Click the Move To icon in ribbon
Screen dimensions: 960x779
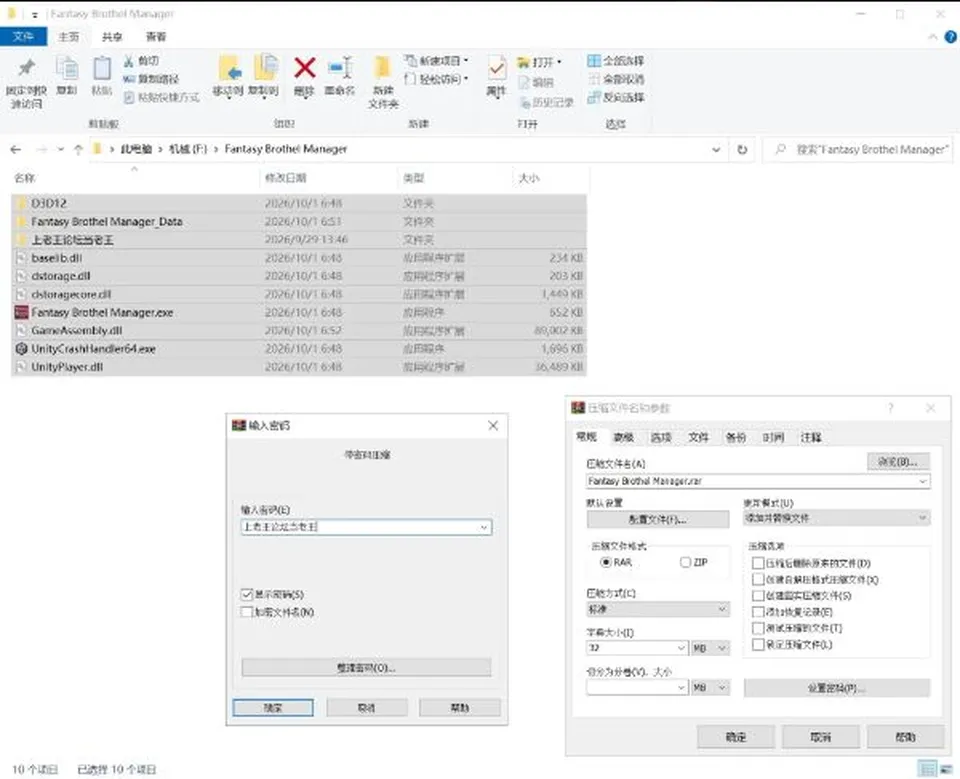(229, 67)
